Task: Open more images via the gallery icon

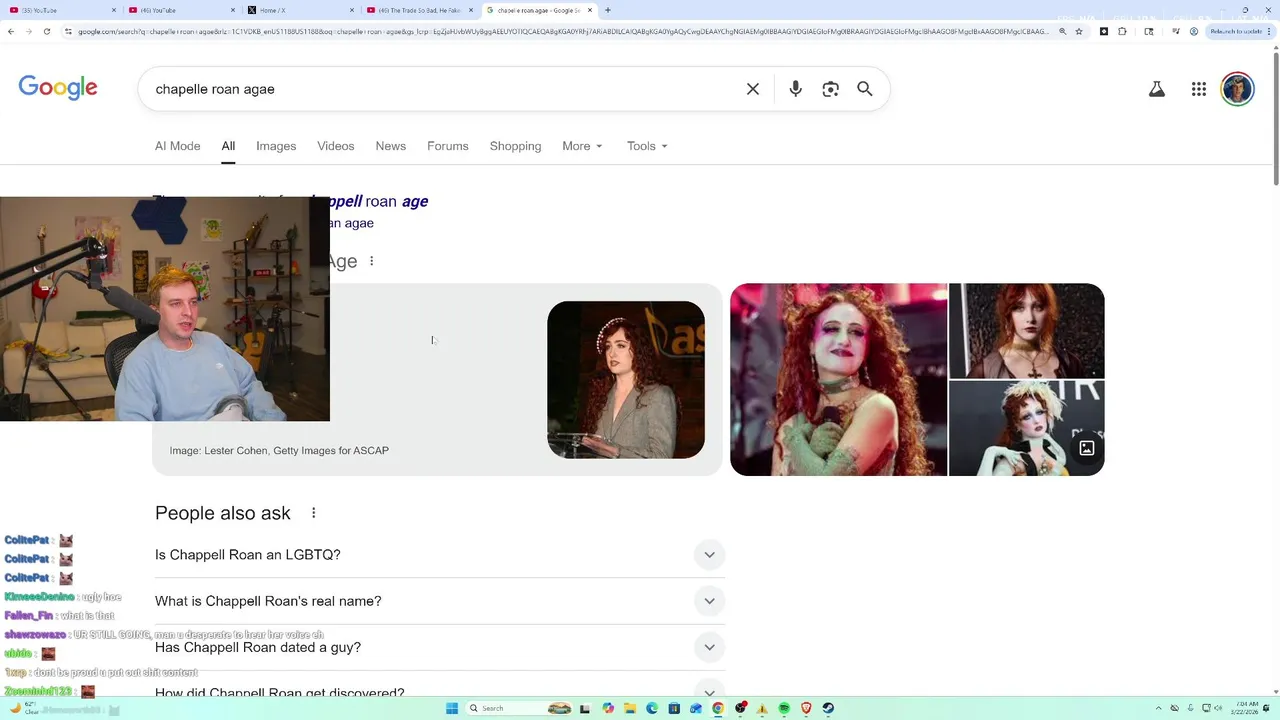Action: (1087, 449)
